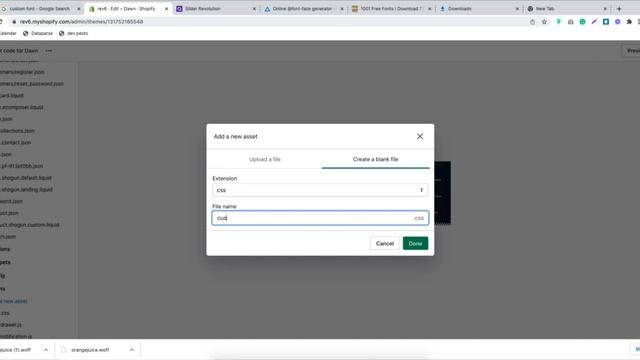640x360 pixels.
Task: Click the purple pen extension icon
Action: (x=594, y=22)
